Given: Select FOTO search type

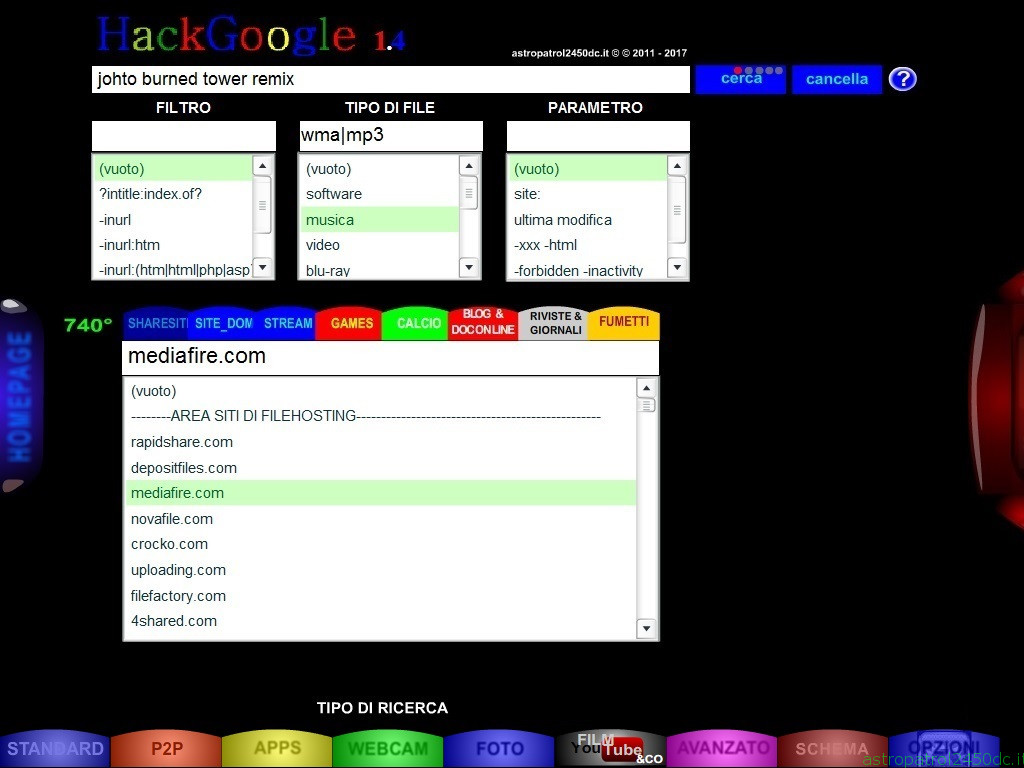Looking at the screenshot, I should (x=500, y=748).
